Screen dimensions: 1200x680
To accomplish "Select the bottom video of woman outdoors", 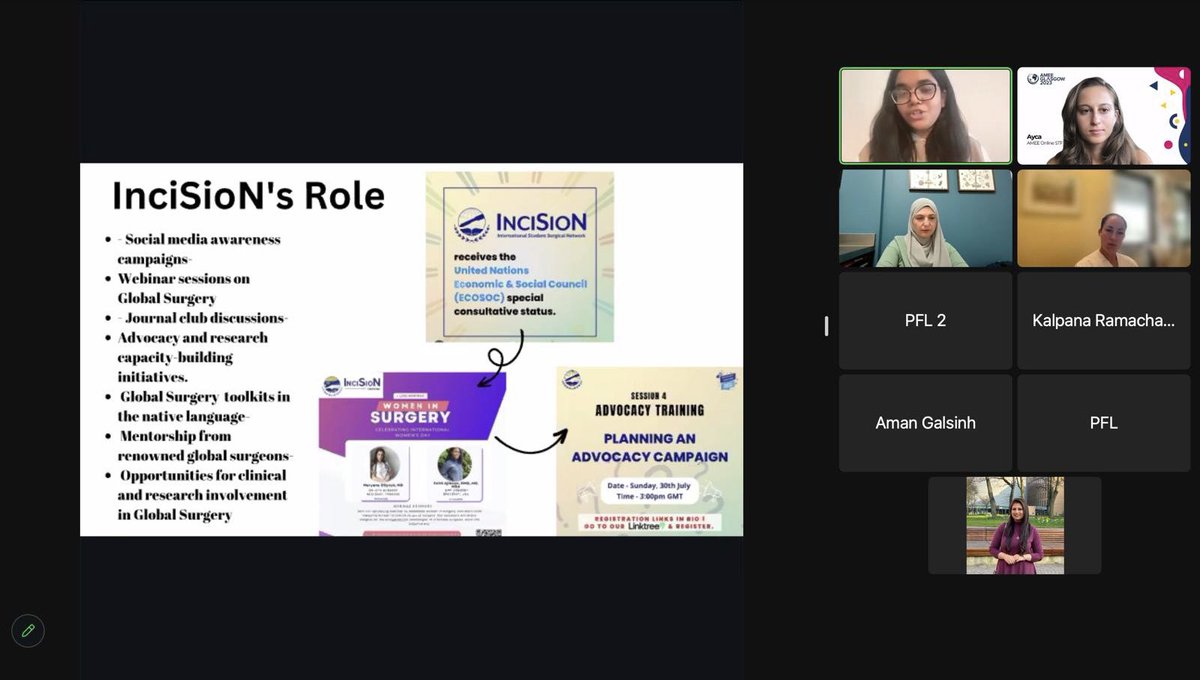I will point(1015,525).
